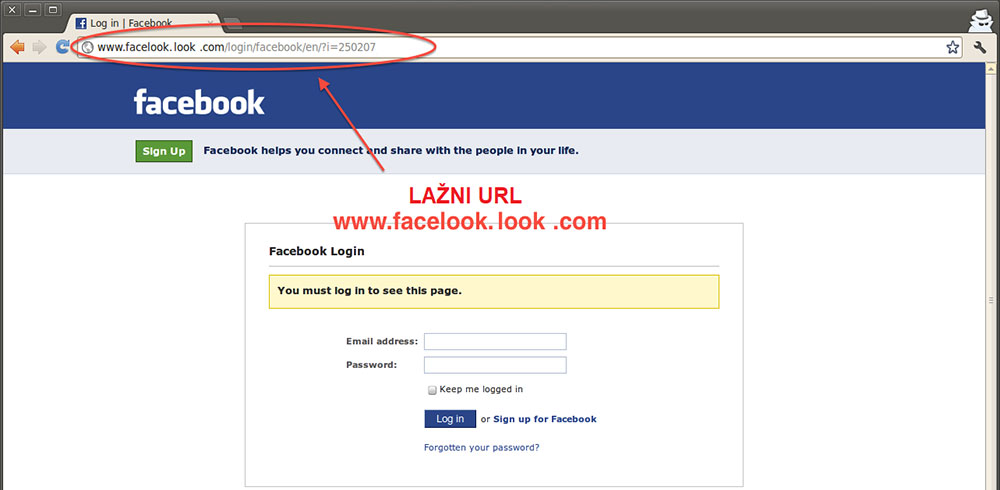This screenshot has width=1000, height=490.
Task: Tick the Keep me logged in checkbox
Action: coord(432,390)
